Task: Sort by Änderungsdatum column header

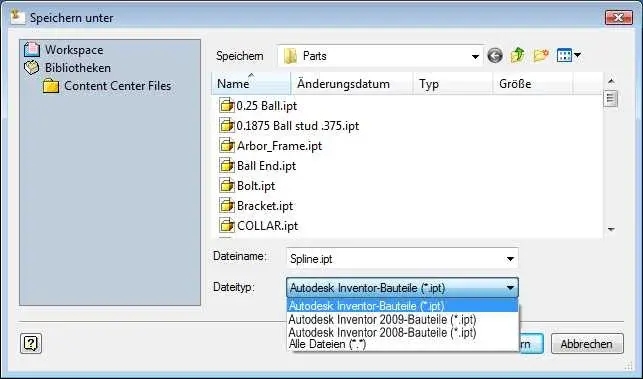Action: point(351,84)
